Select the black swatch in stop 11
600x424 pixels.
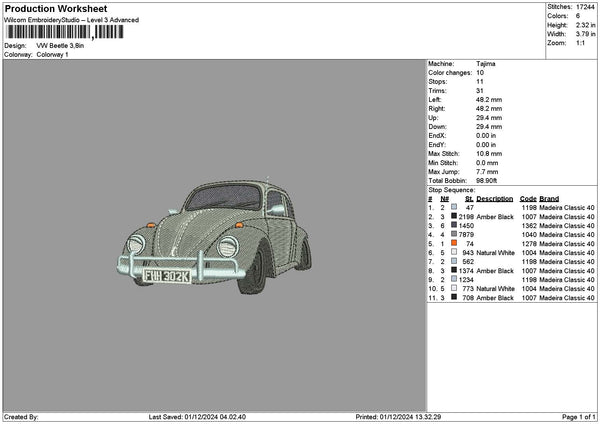454,297
